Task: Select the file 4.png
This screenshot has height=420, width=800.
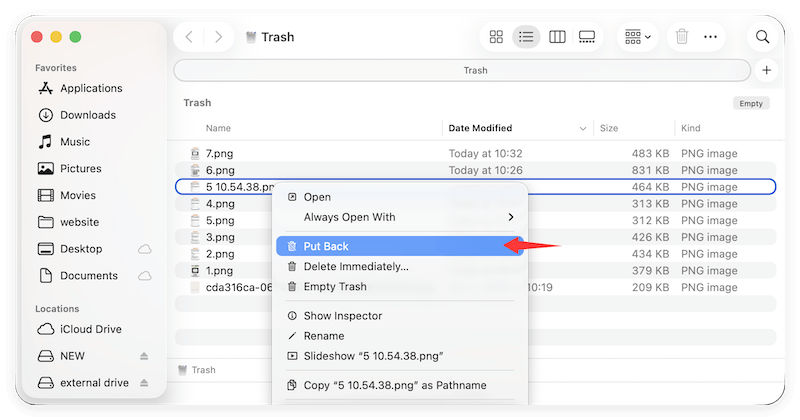Action: coord(220,204)
